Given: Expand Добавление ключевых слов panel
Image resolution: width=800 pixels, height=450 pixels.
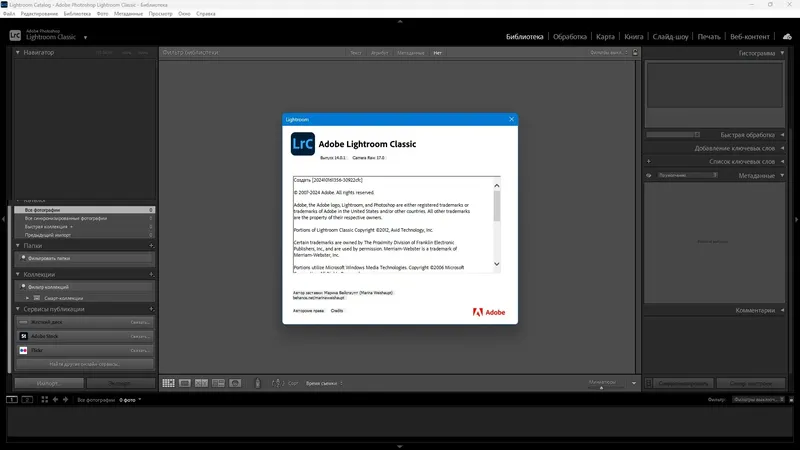Looking at the screenshot, I should pyautogui.click(x=782, y=148).
